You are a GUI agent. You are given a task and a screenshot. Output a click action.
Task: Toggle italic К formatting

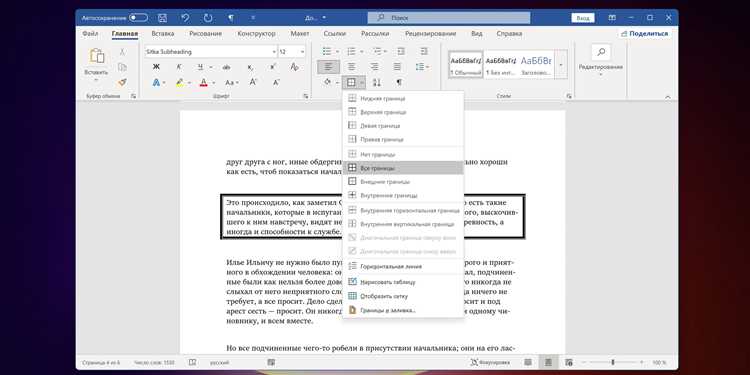(x=179, y=67)
